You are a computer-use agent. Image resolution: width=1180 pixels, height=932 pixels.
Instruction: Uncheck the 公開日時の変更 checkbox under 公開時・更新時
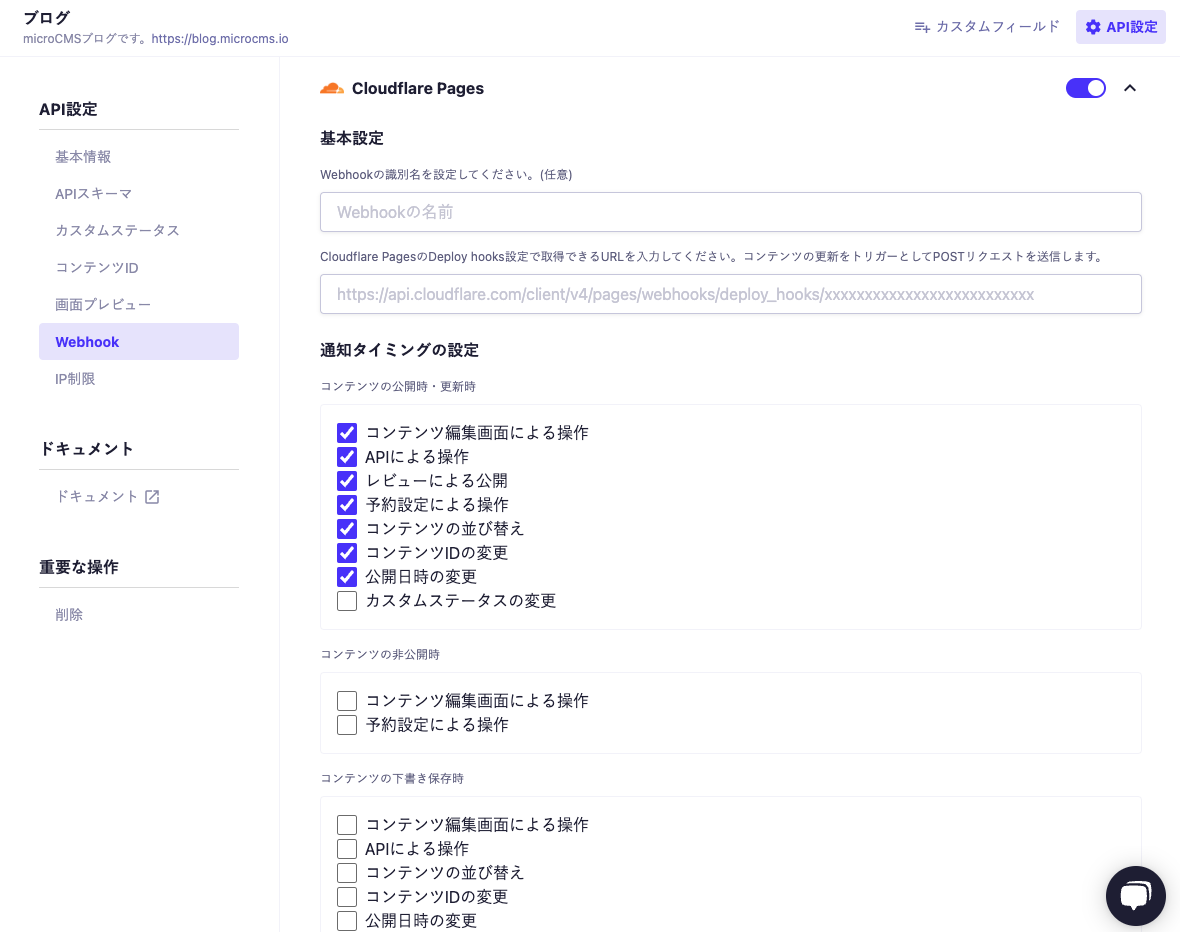point(347,577)
